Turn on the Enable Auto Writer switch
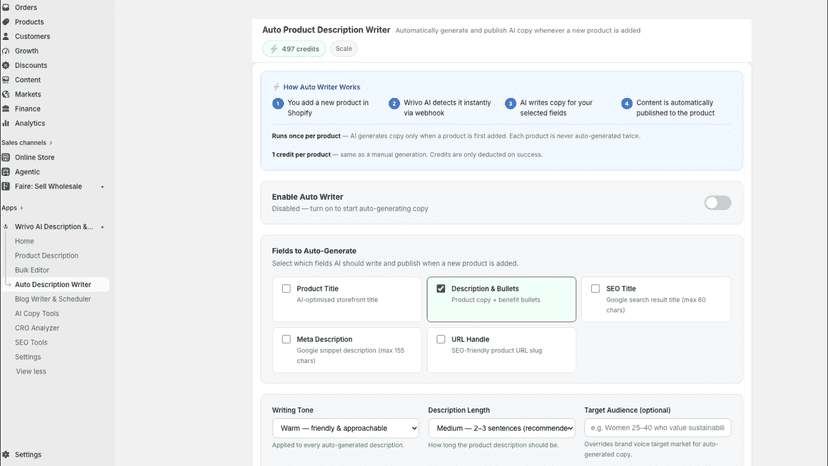This screenshot has height=466, width=828. (718, 203)
